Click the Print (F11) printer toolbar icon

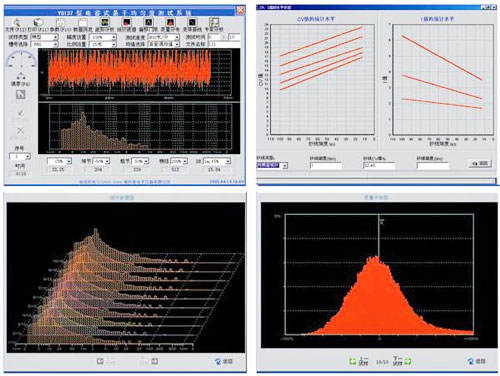[x=39, y=22]
